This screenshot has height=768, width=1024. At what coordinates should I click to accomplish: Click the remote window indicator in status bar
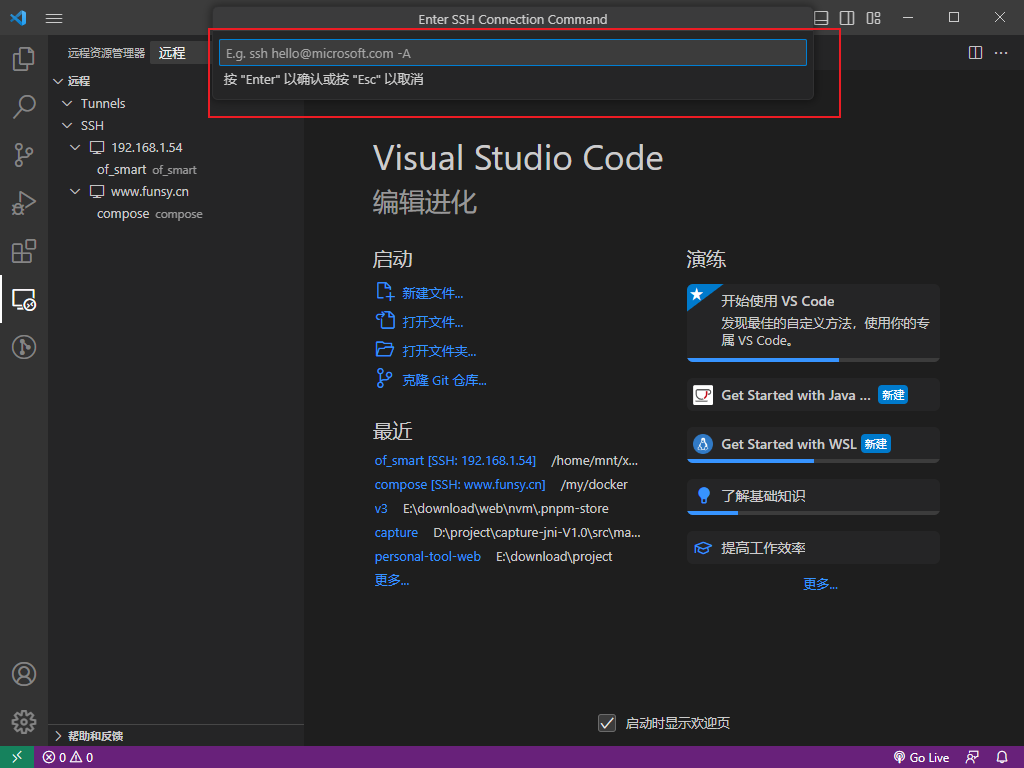coord(17,757)
